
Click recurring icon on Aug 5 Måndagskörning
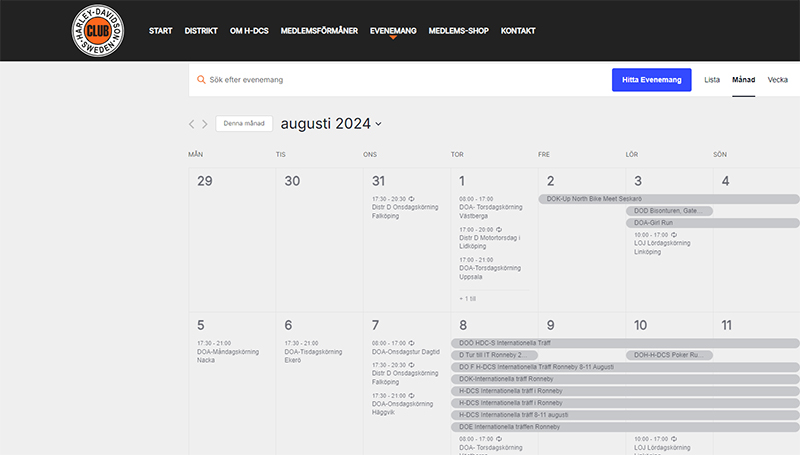coord(238,343)
